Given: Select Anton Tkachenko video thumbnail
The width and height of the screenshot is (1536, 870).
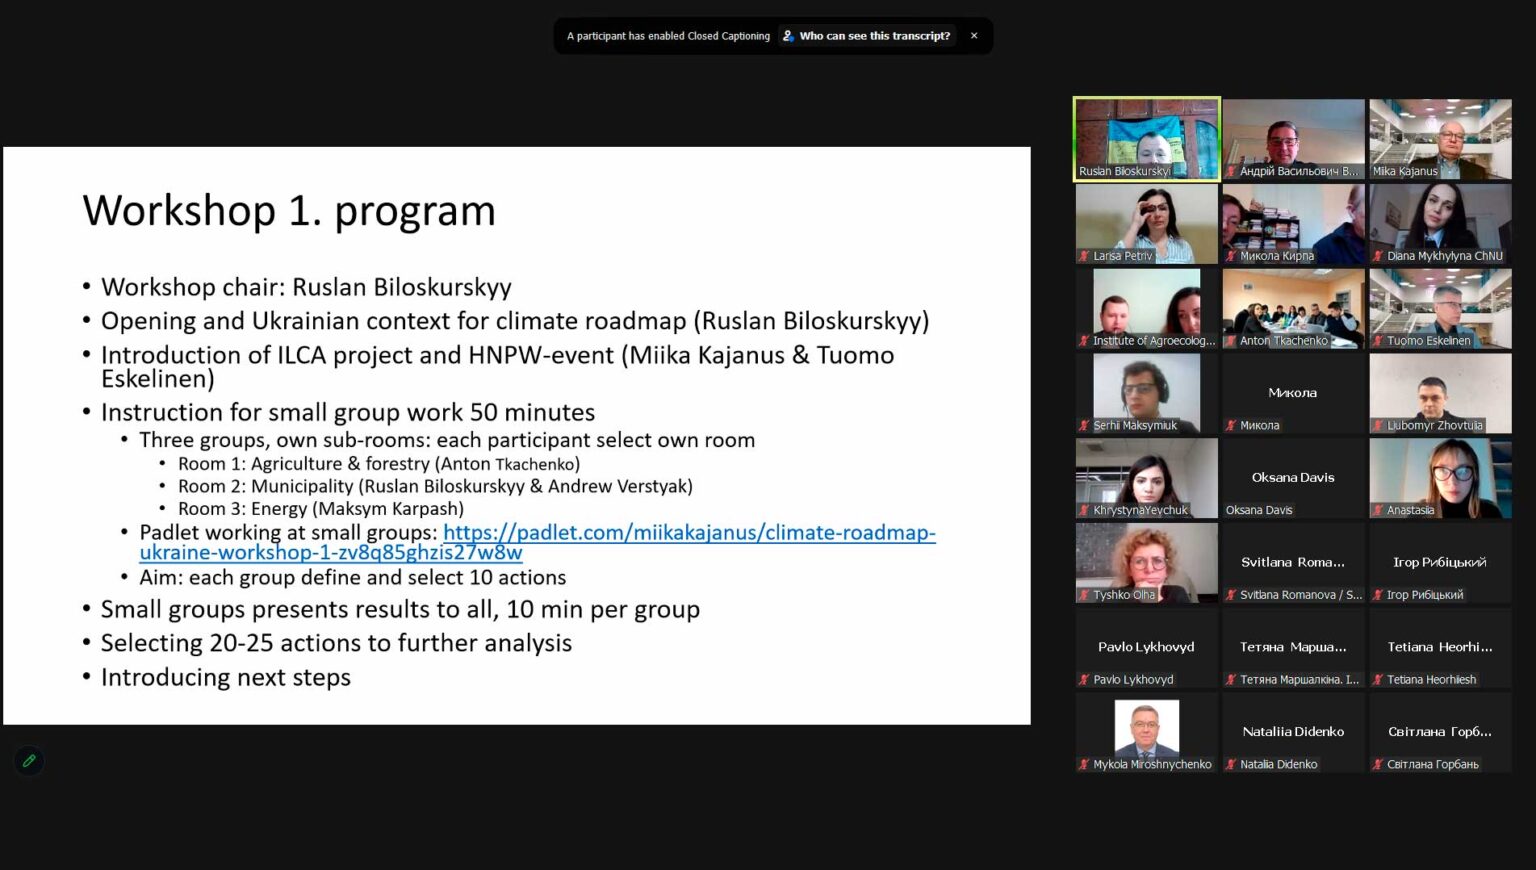Looking at the screenshot, I should pos(1293,309).
